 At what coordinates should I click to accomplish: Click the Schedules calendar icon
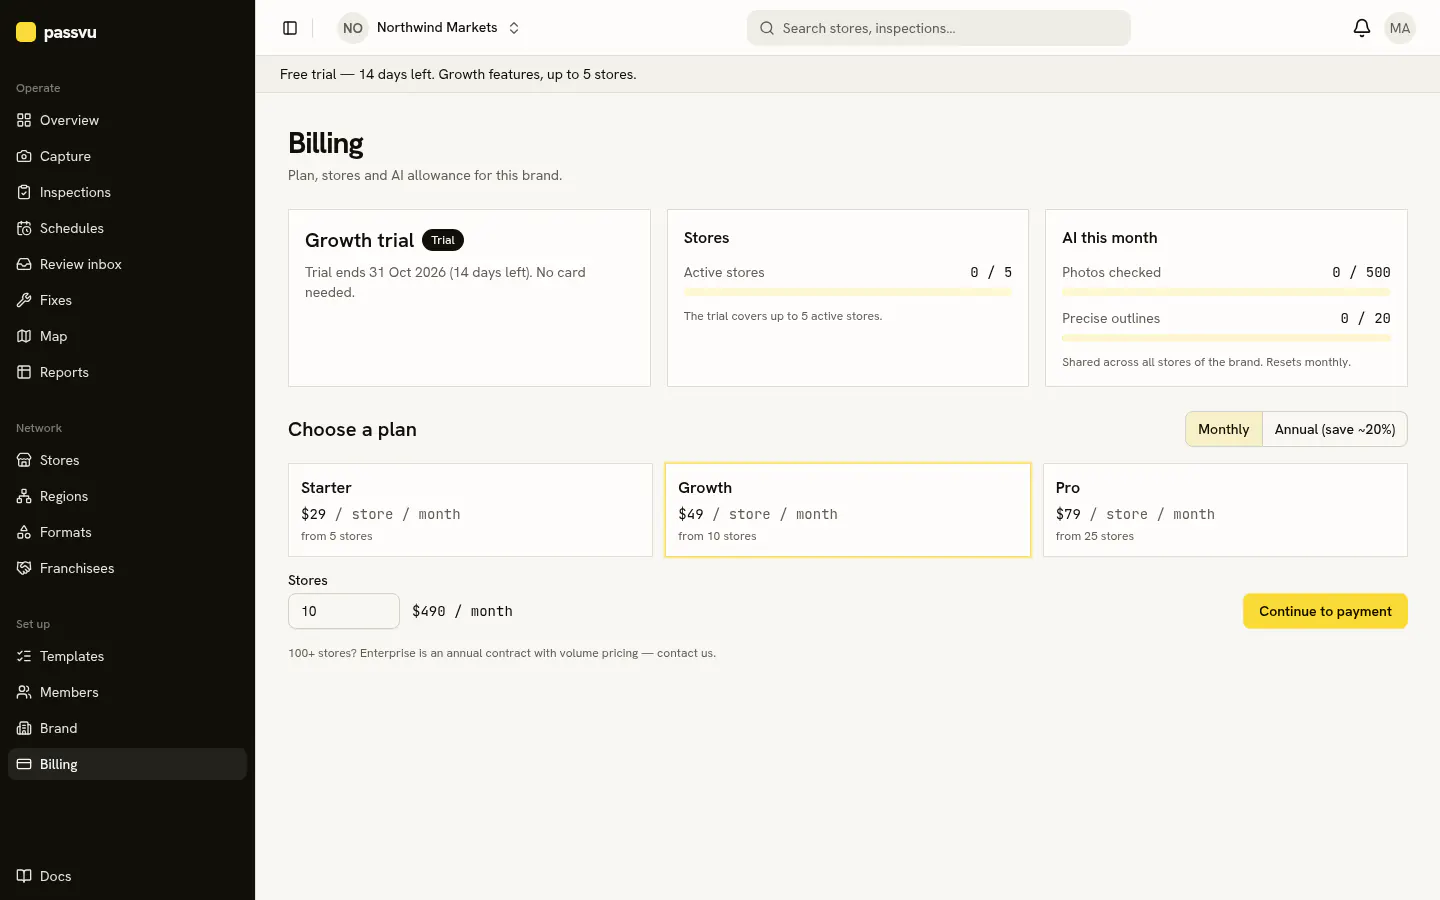point(24,228)
